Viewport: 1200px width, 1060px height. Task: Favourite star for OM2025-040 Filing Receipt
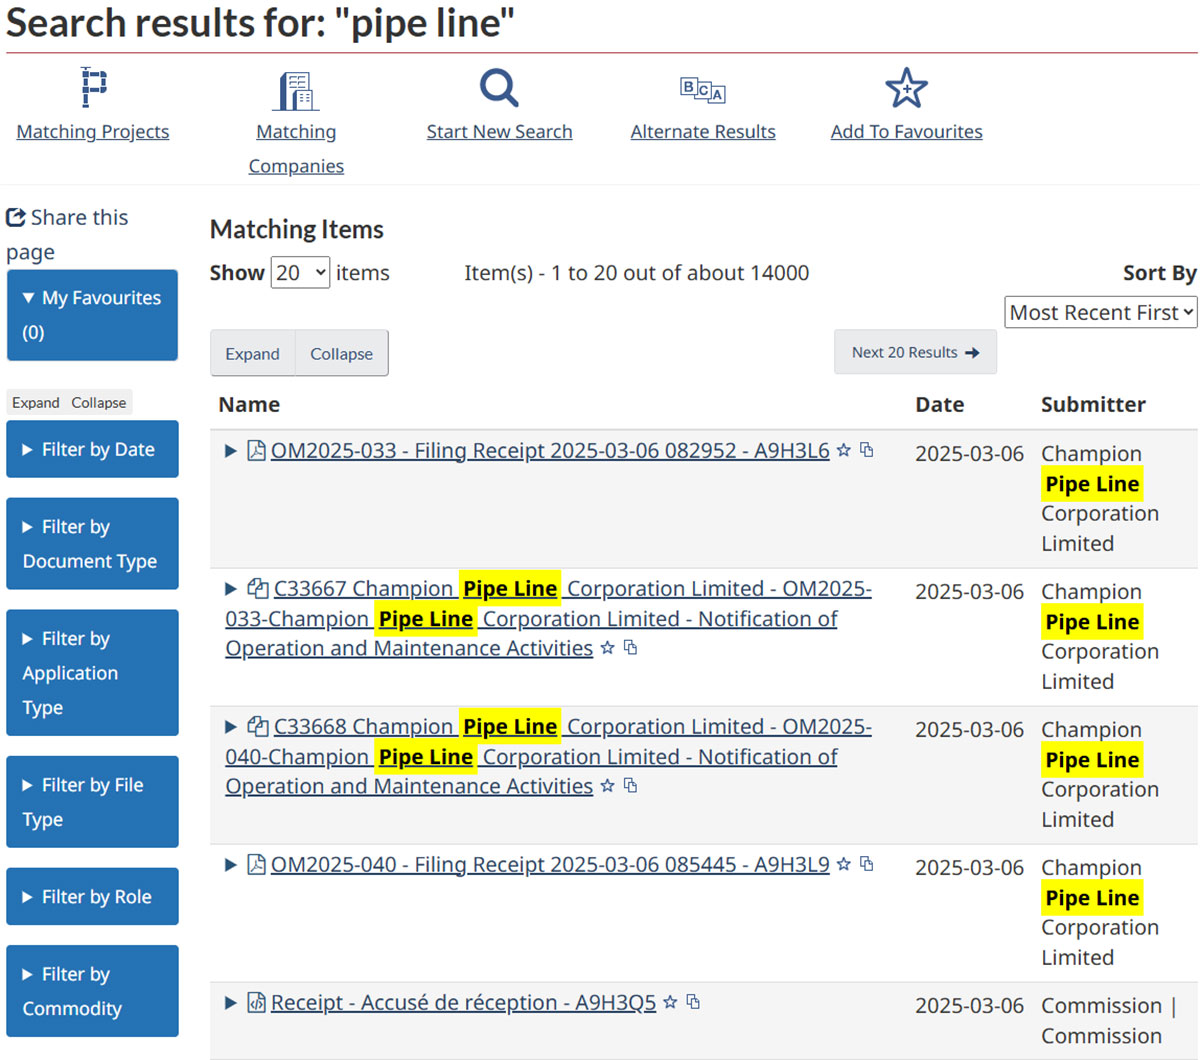[844, 864]
